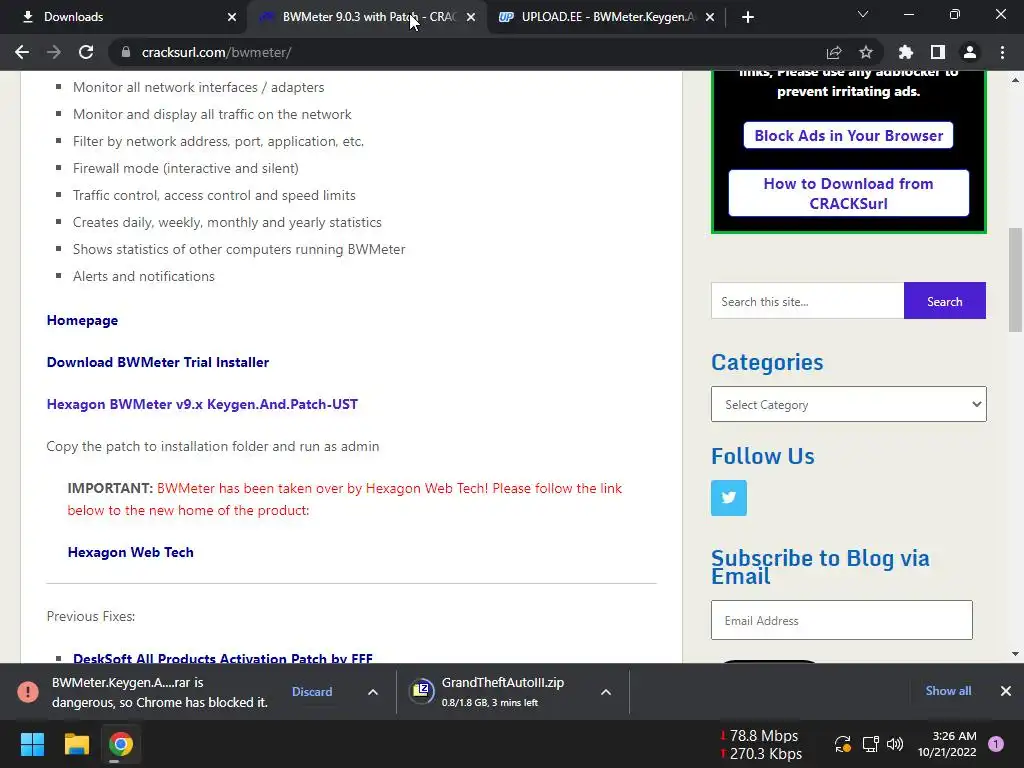Open a new browser tab
The height and width of the screenshot is (768, 1024).
pos(748,17)
